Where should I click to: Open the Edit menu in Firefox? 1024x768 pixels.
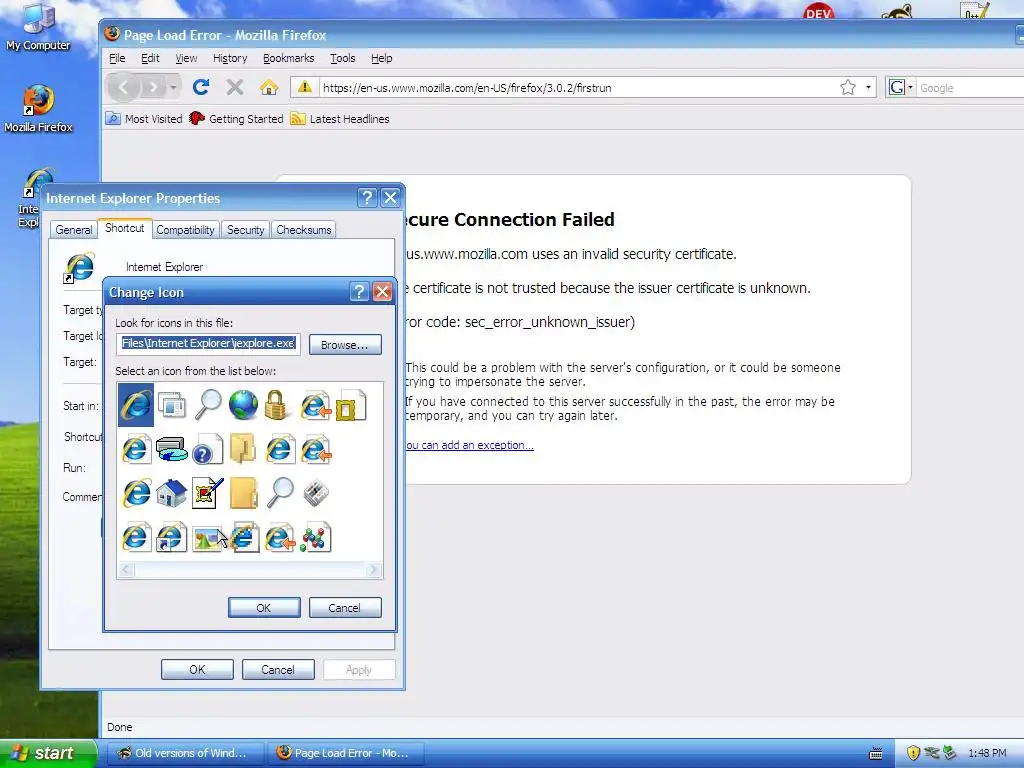click(x=150, y=58)
